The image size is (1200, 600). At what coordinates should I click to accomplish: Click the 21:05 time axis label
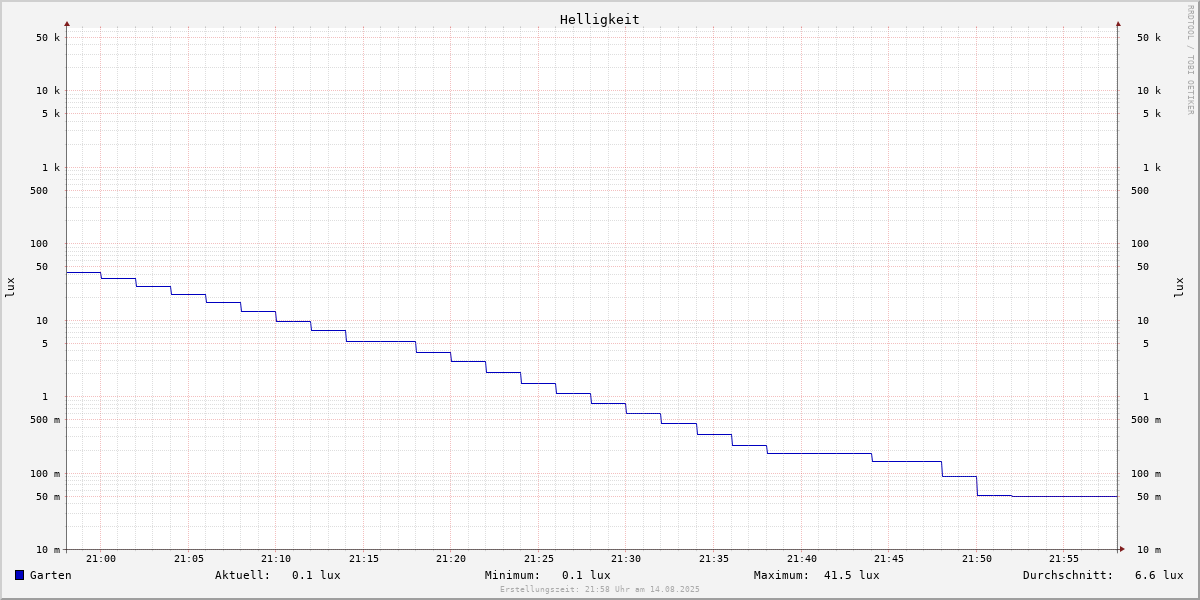coord(189,559)
